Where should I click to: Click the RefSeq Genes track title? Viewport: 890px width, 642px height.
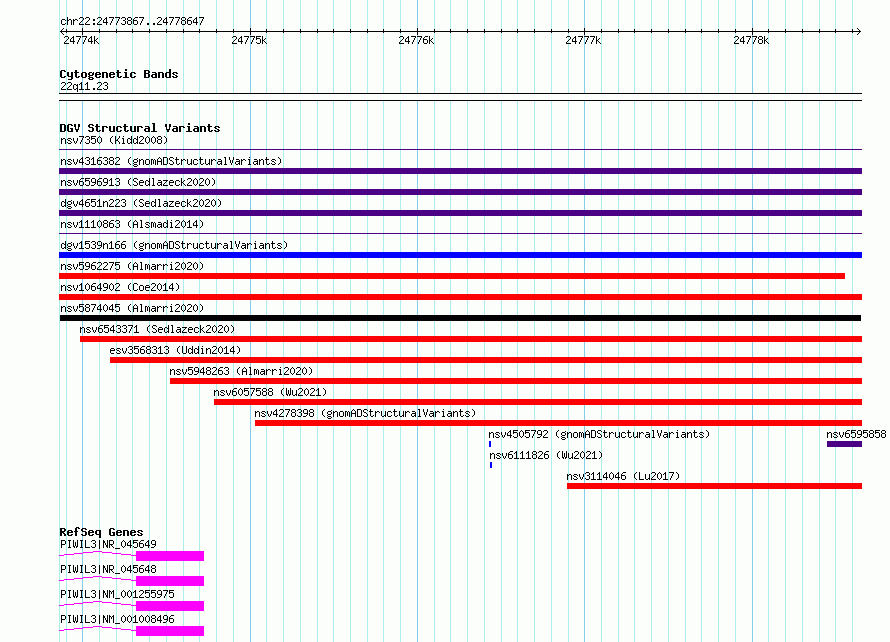pyautogui.click(x=102, y=532)
